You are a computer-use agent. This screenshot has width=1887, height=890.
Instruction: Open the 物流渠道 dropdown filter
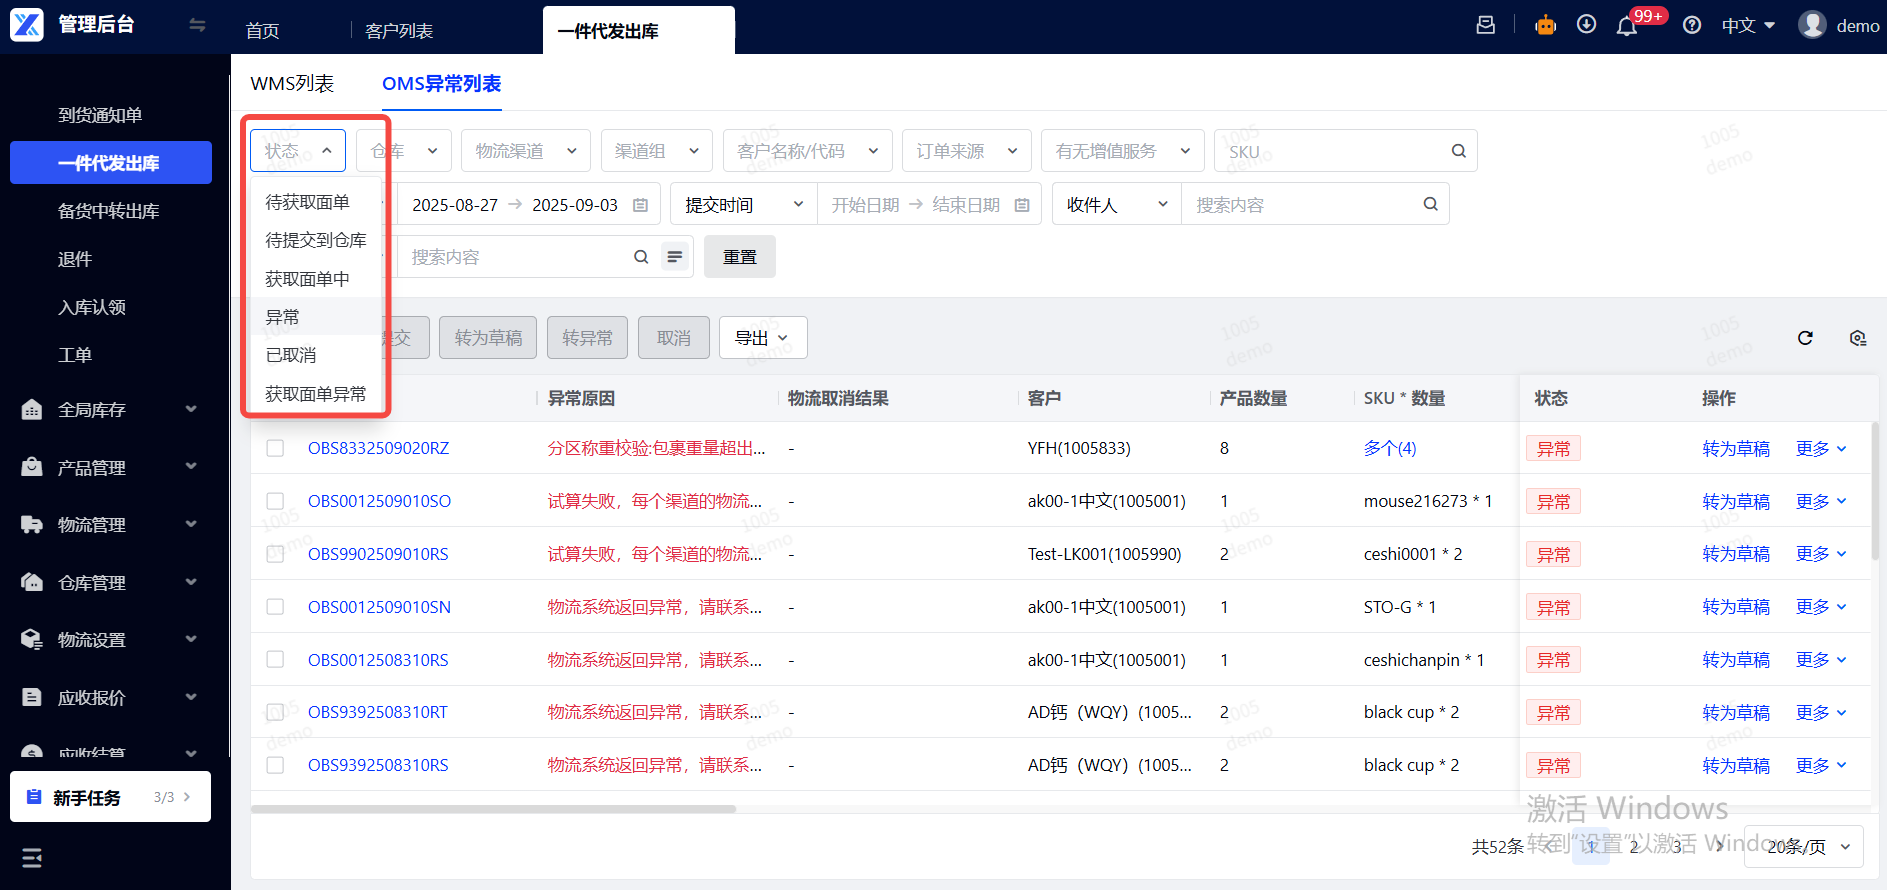tap(525, 151)
